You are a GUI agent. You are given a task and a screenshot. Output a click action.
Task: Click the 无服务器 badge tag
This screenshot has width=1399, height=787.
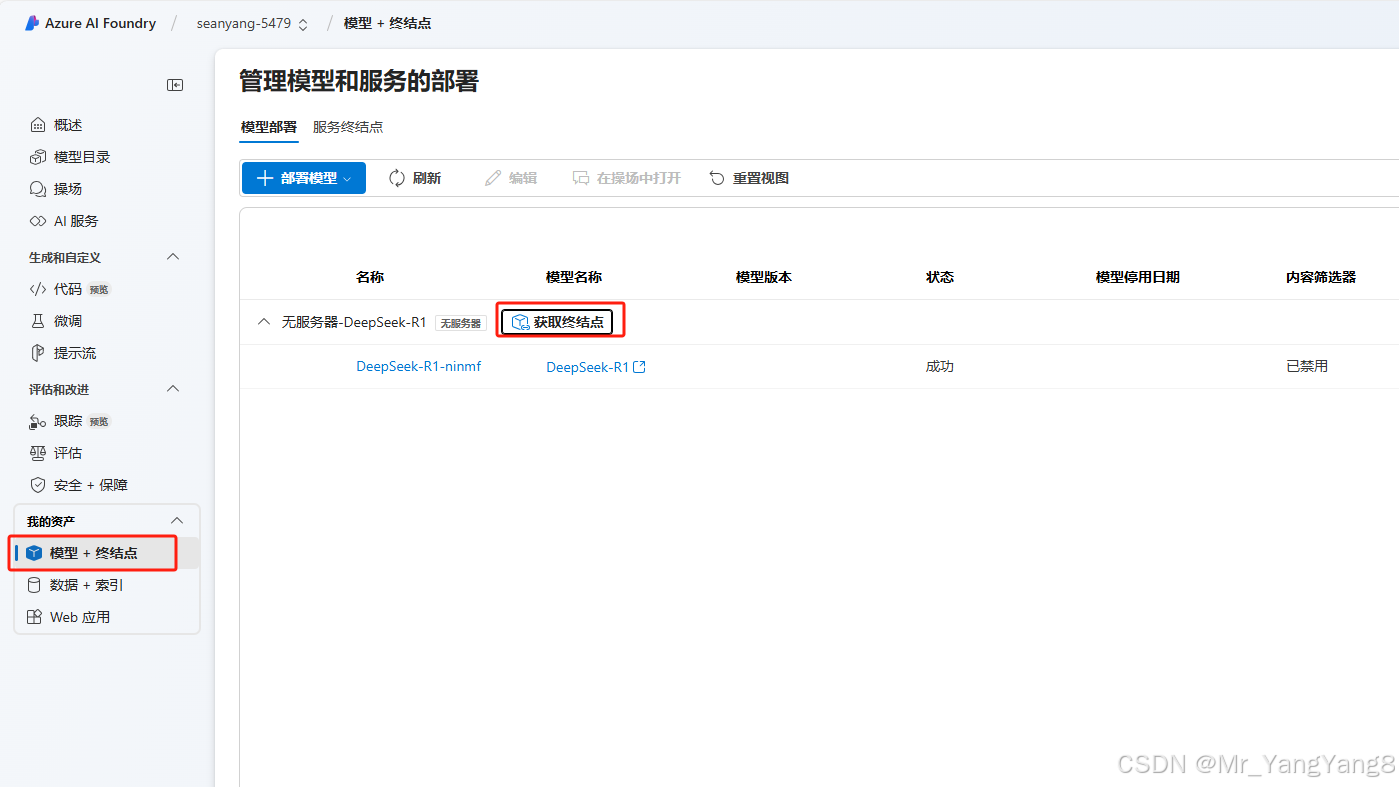pos(461,323)
